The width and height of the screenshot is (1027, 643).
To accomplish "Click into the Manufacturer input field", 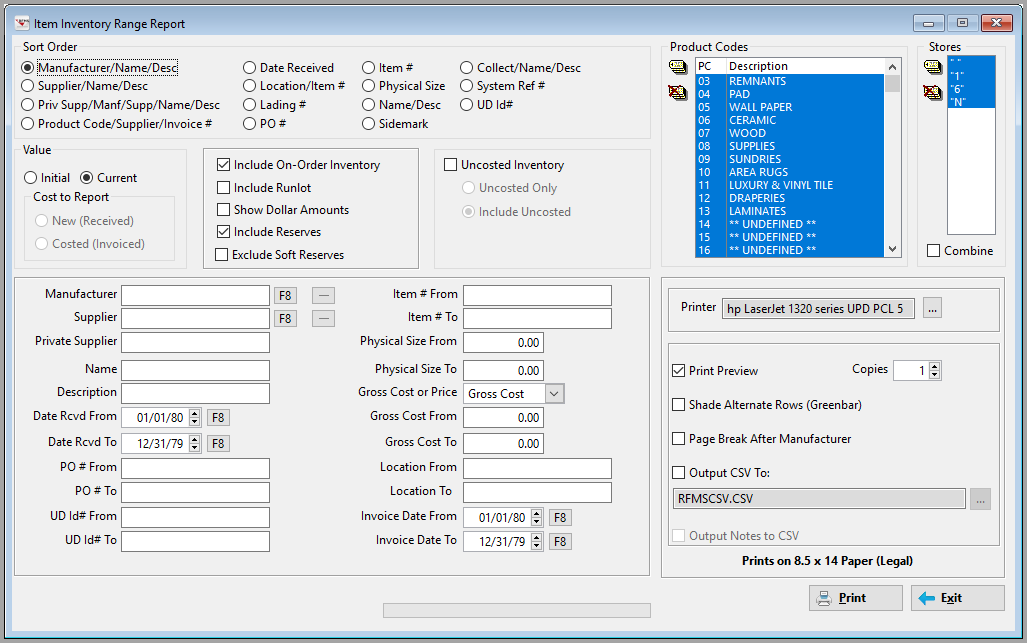I will point(195,295).
